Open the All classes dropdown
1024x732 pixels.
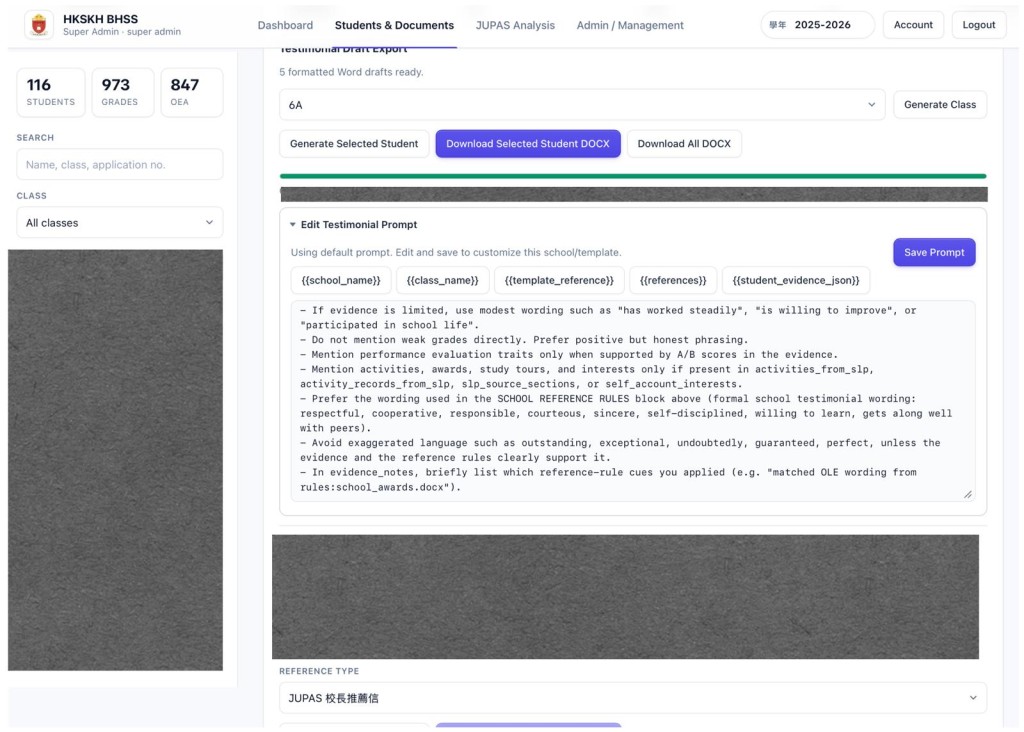120,223
